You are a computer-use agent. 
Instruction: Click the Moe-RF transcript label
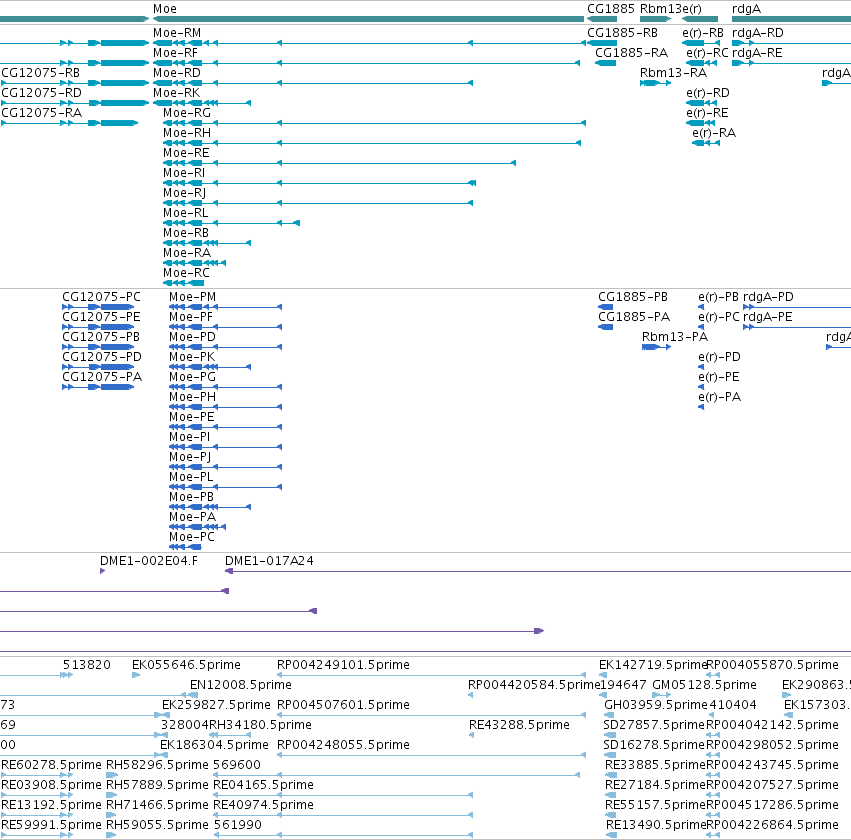(x=175, y=53)
